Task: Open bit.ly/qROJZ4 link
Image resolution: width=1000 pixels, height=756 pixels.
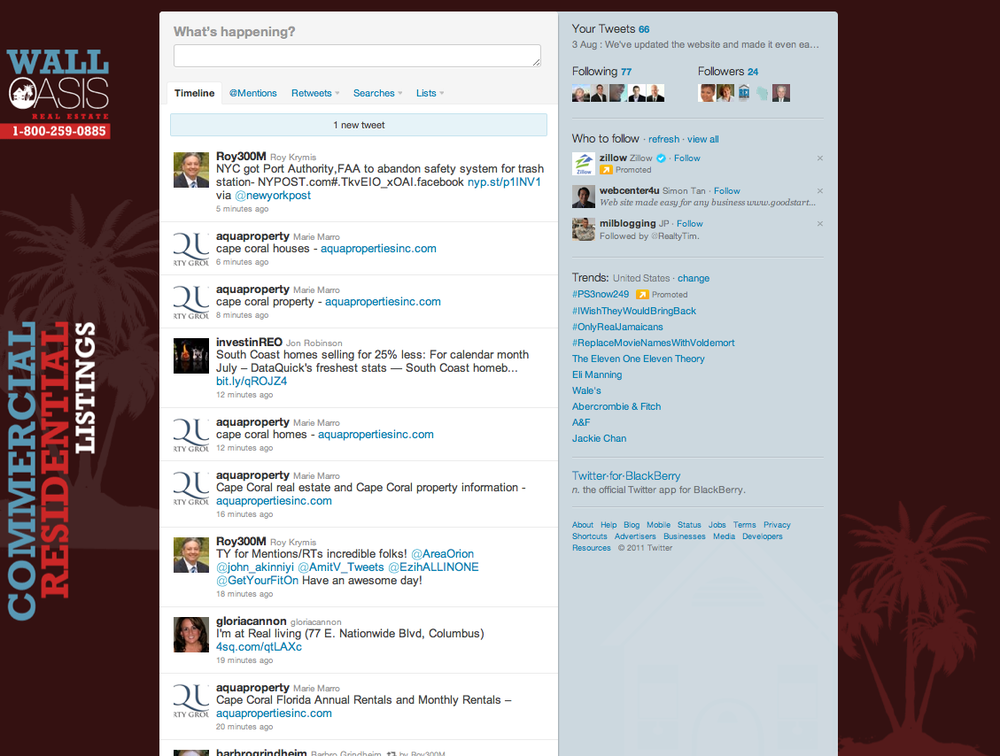Action: click(x=251, y=381)
